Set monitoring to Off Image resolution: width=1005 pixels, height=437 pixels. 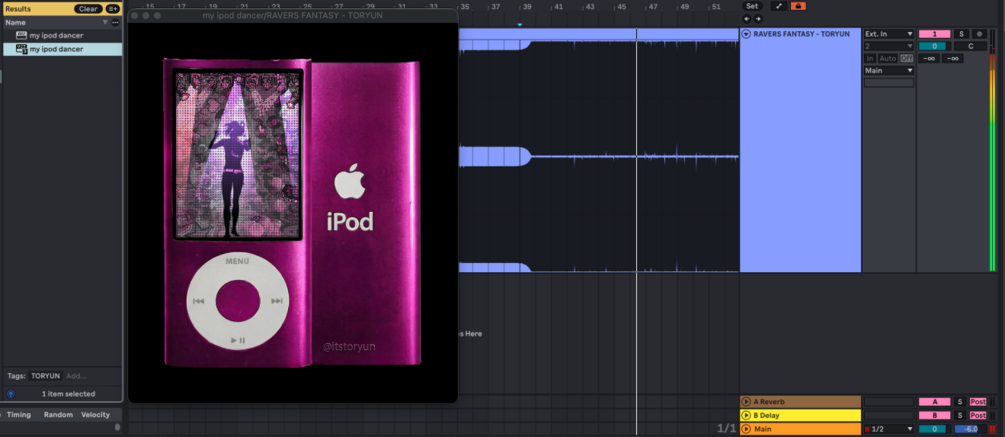click(906, 58)
